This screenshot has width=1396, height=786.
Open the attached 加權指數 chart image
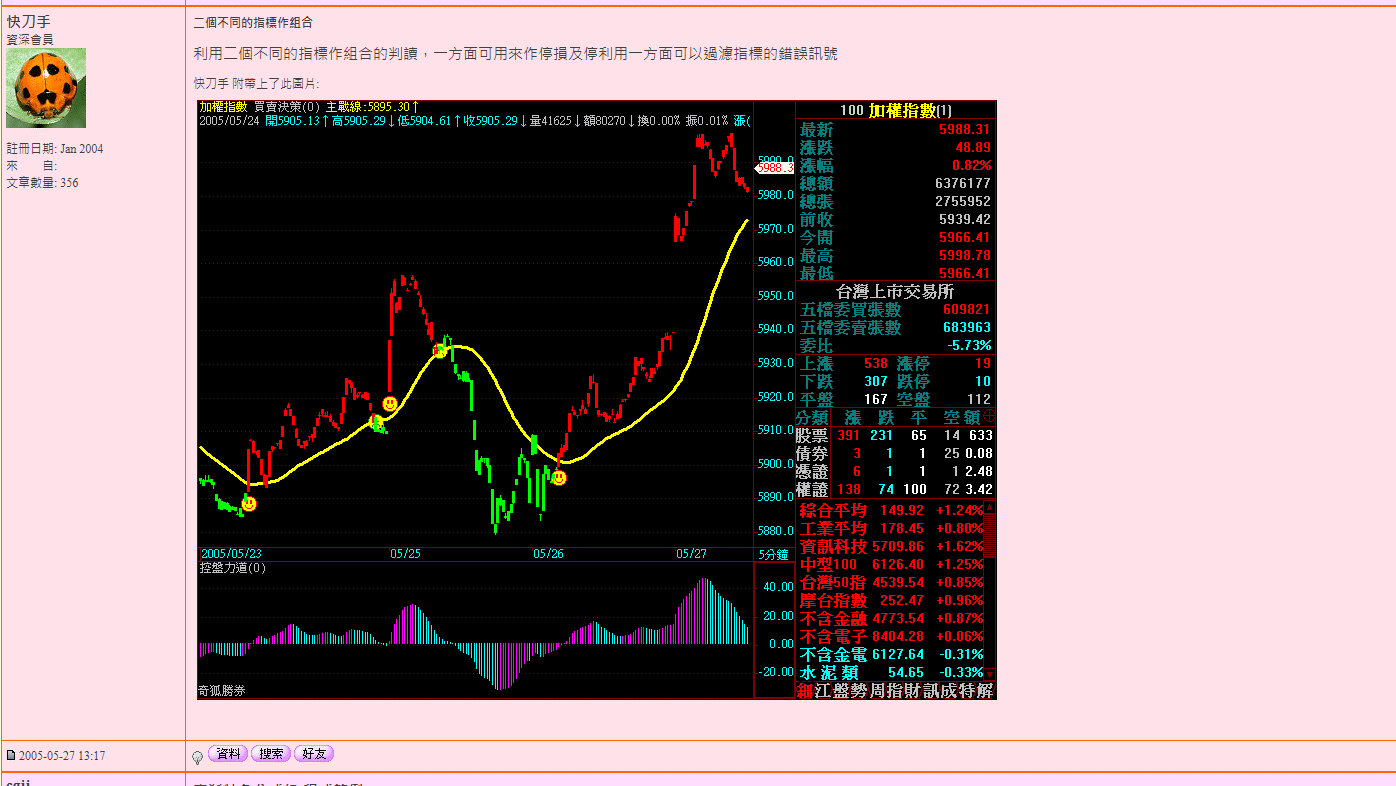(597, 400)
